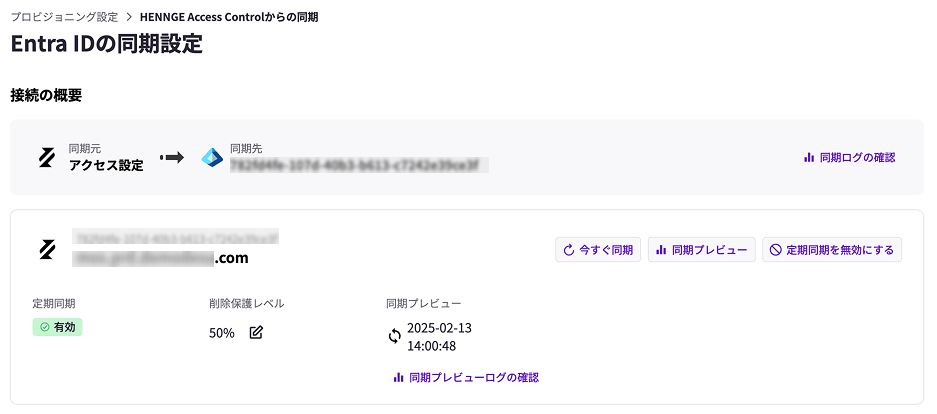The image size is (937, 414).
Task: Click the Entra ID diamond icon
Action: coord(212,158)
